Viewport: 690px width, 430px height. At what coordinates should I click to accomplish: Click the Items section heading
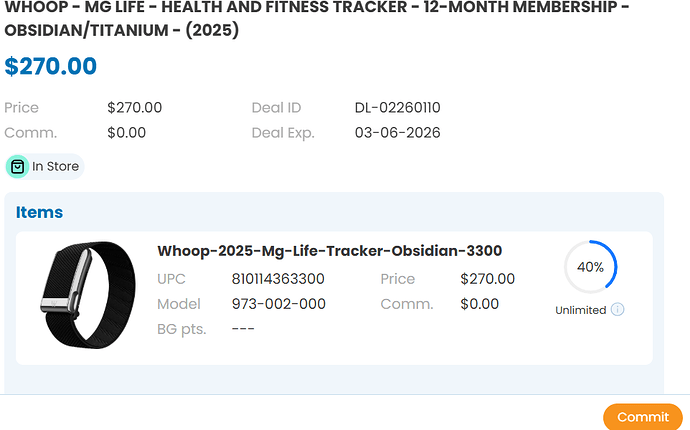click(x=39, y=212)
